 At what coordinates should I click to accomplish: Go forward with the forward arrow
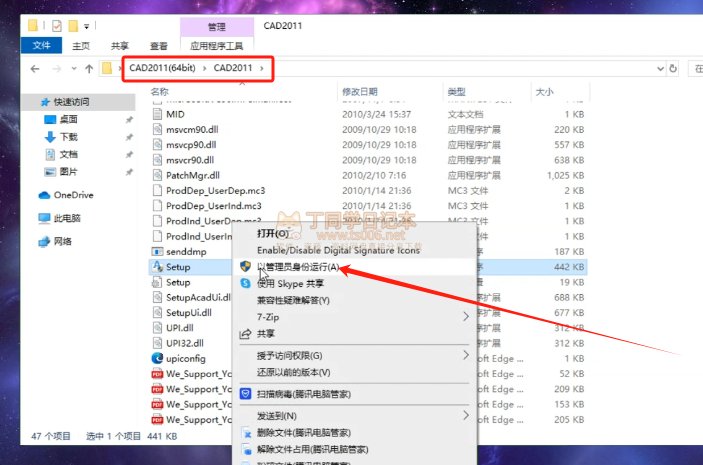point(56,69)
